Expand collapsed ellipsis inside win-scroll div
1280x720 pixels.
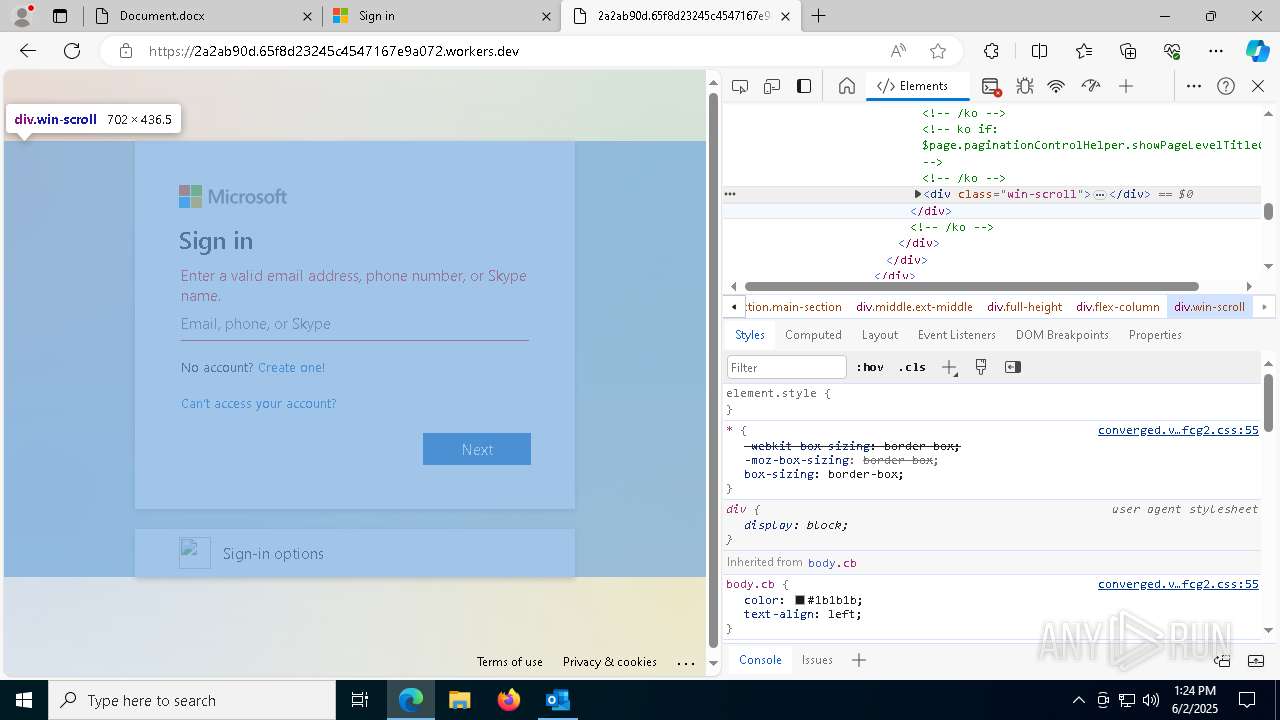(1100, 195)
